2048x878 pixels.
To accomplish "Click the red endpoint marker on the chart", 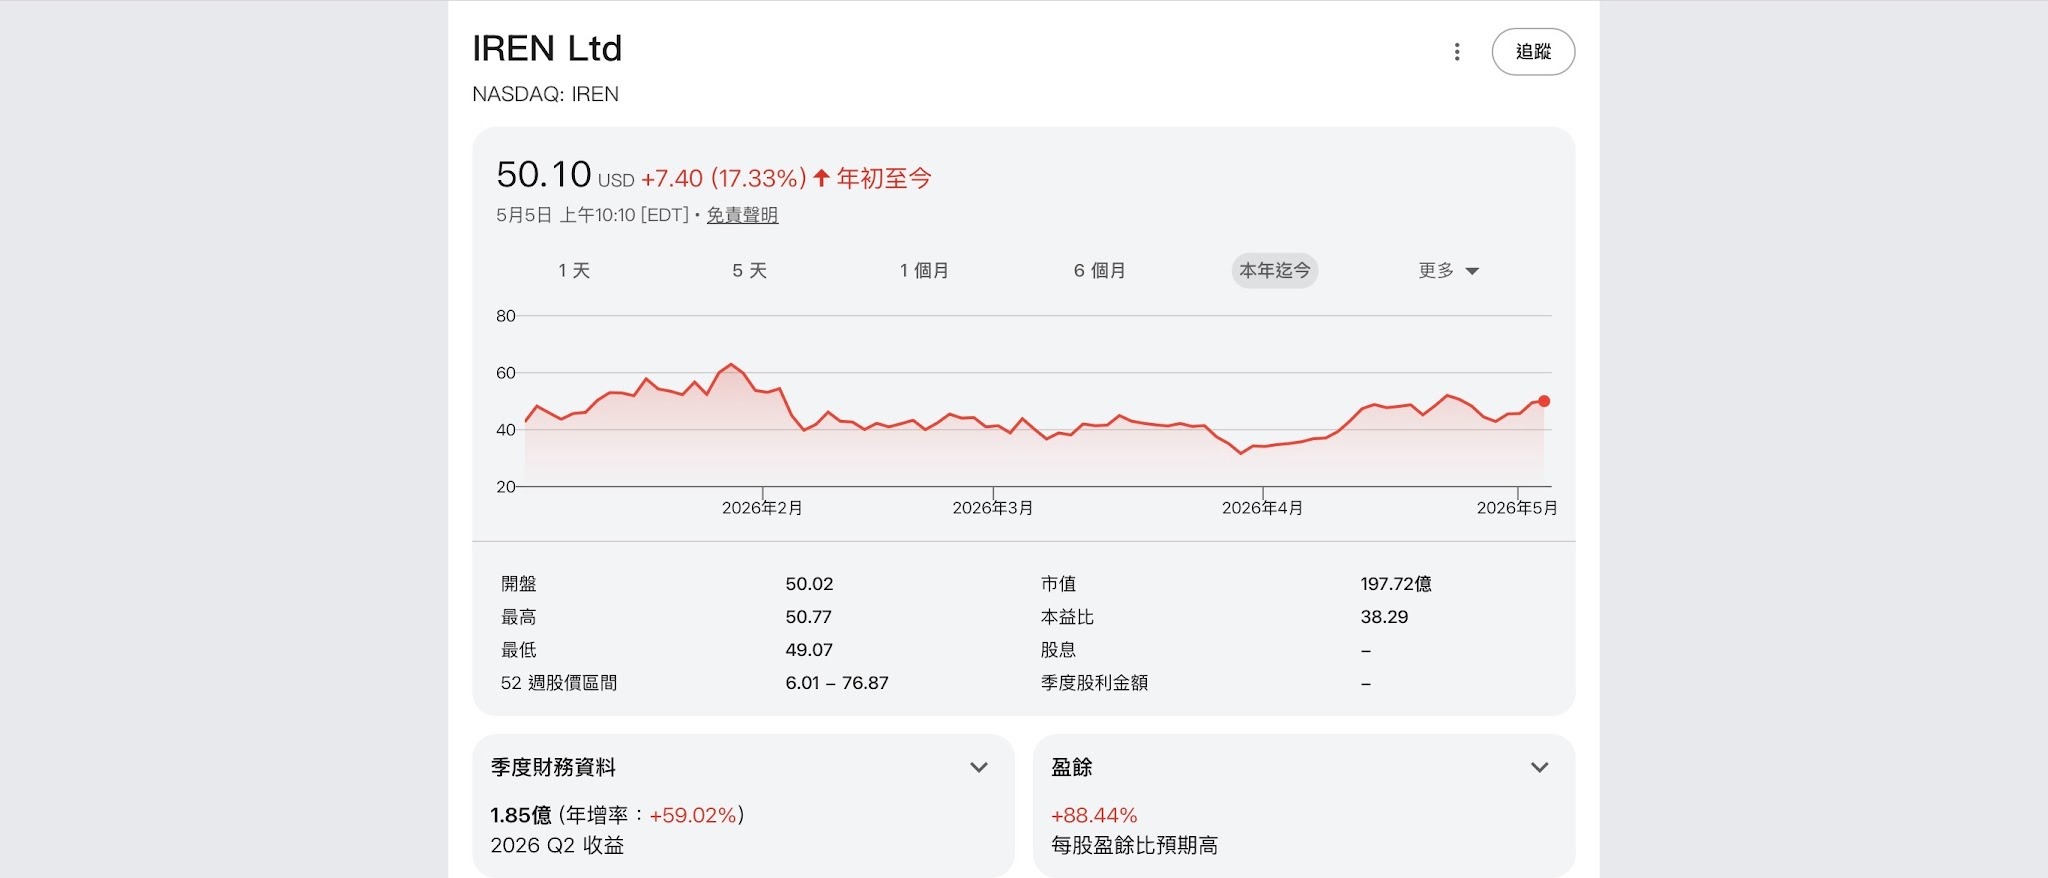I will click(x=1544, y=401).
